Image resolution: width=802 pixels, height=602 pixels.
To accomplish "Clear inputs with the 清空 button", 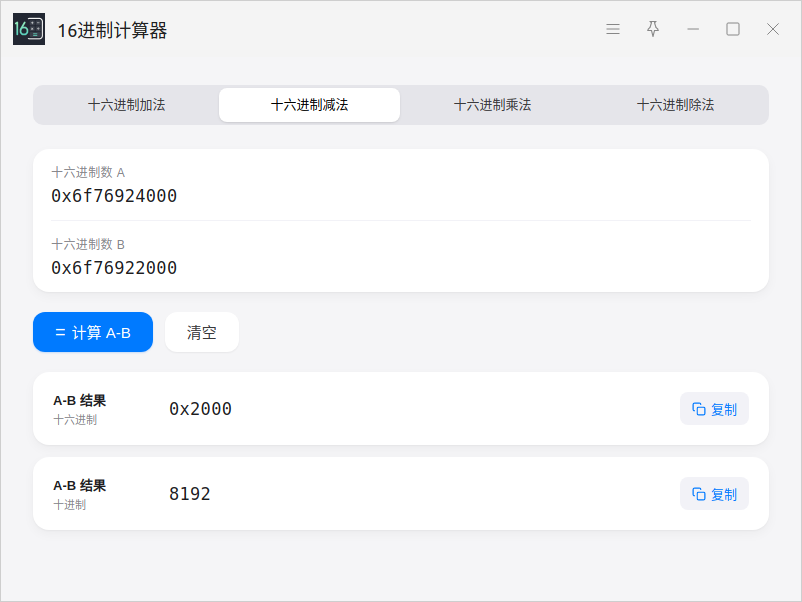I will pos(202,332).
